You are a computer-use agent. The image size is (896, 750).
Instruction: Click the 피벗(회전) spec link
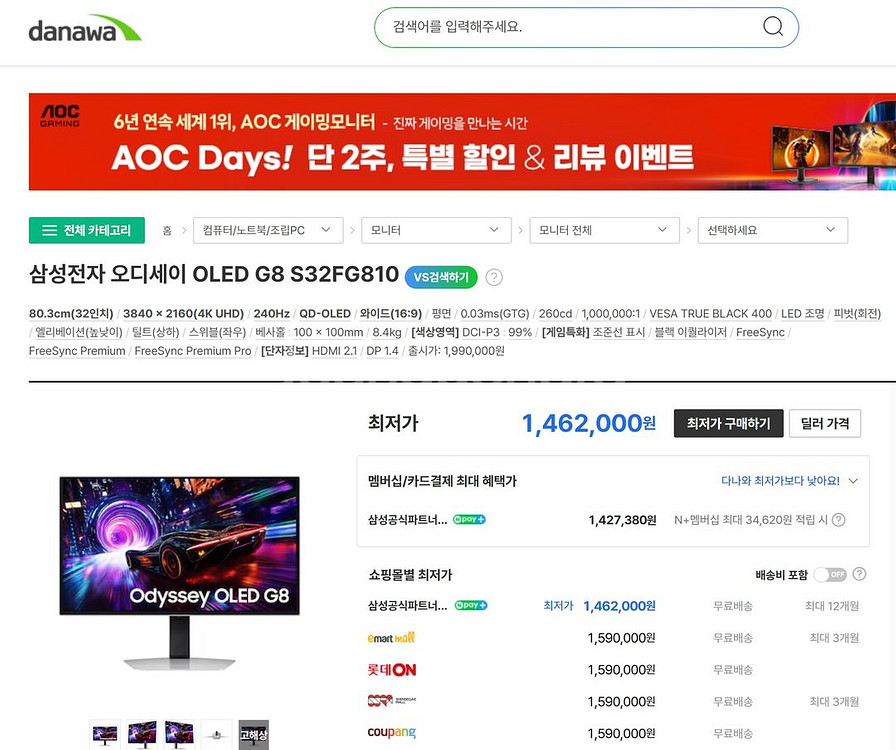point(857,314)
